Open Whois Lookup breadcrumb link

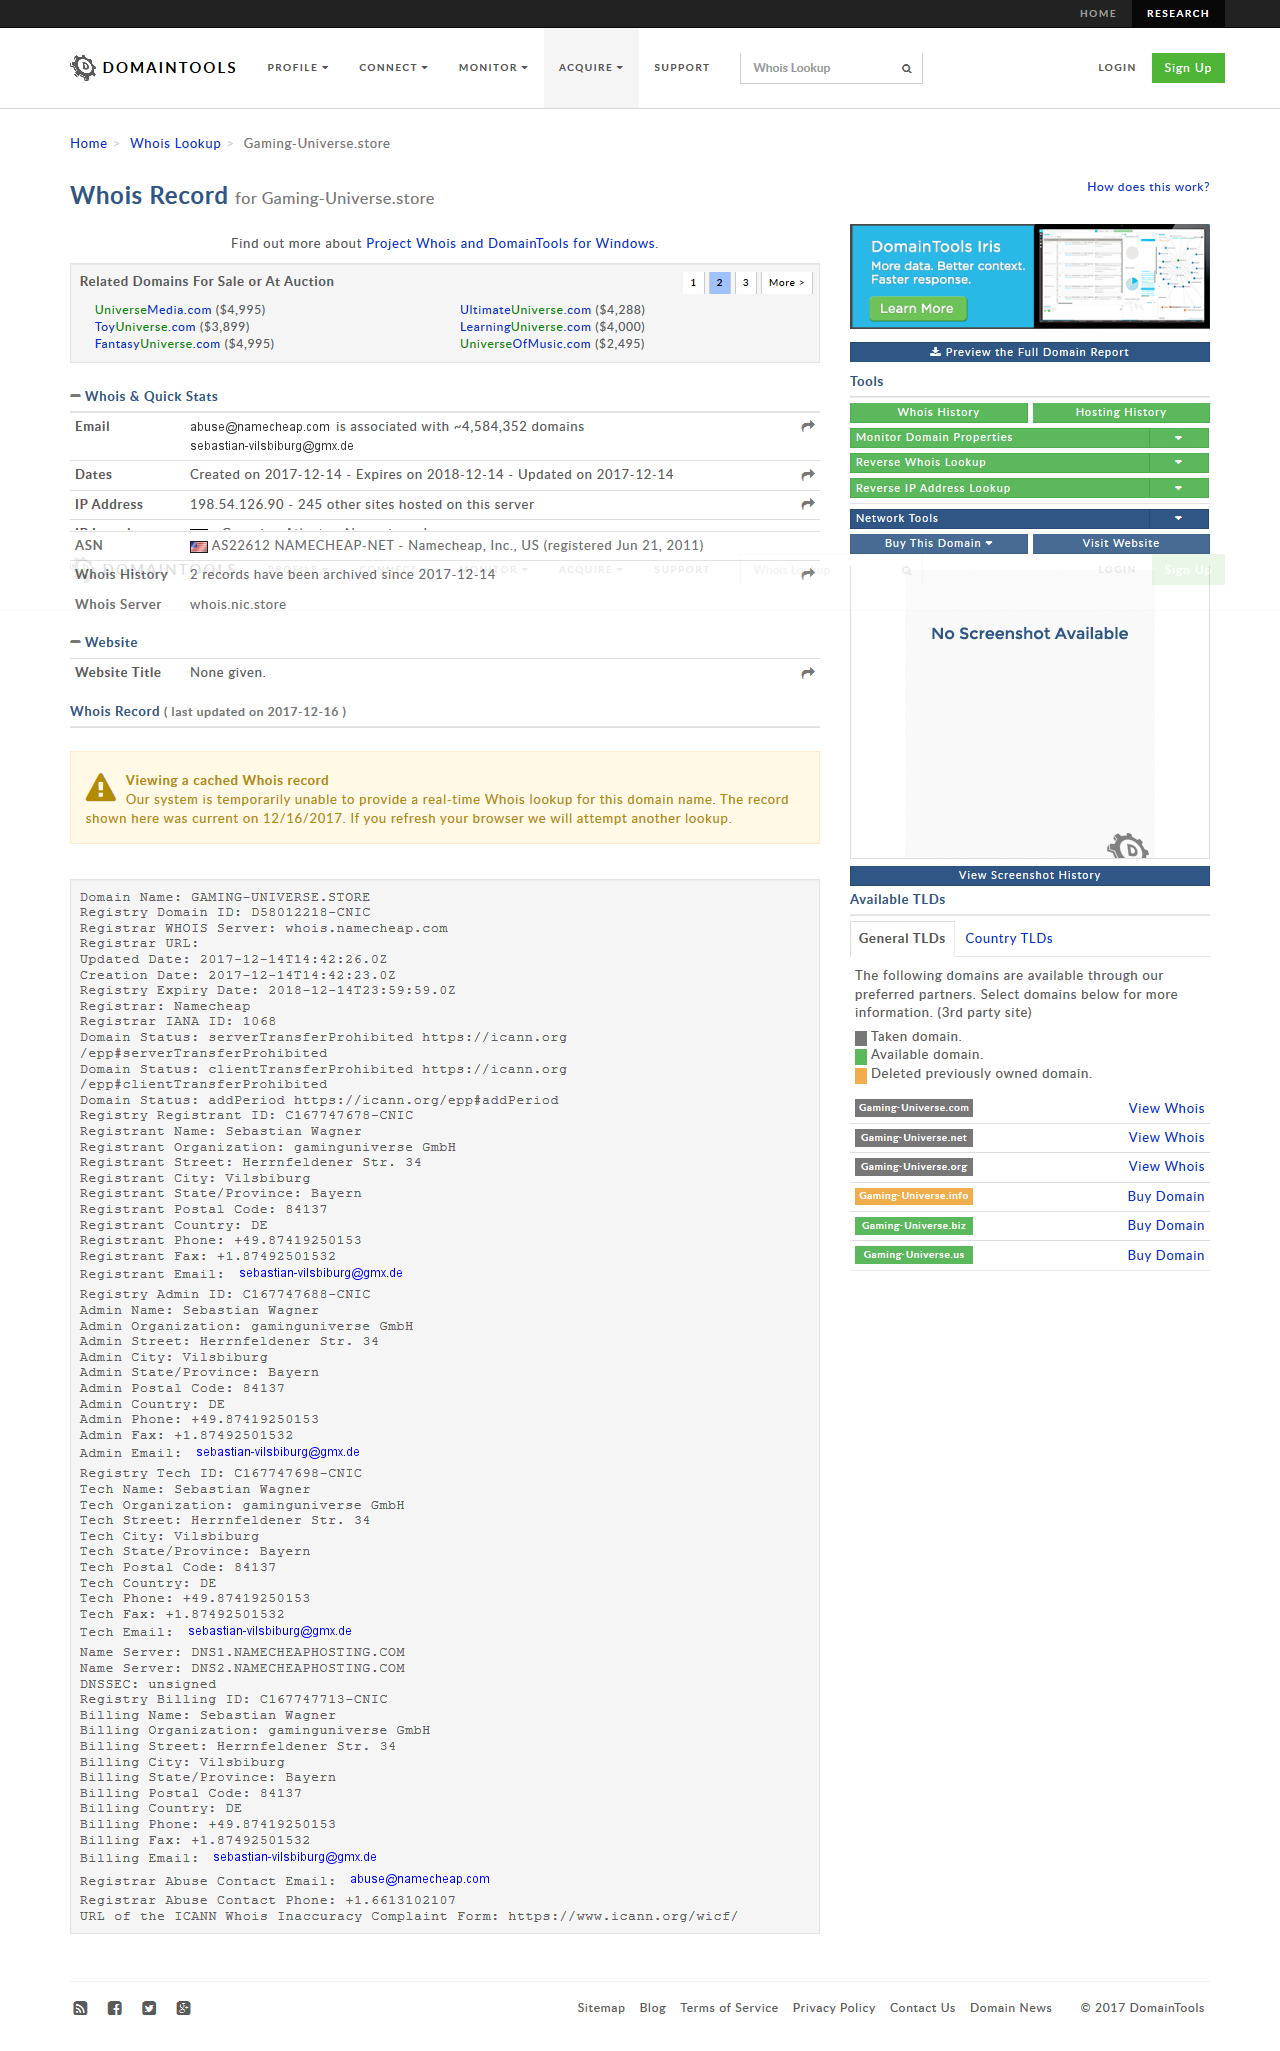click(175, 144)
